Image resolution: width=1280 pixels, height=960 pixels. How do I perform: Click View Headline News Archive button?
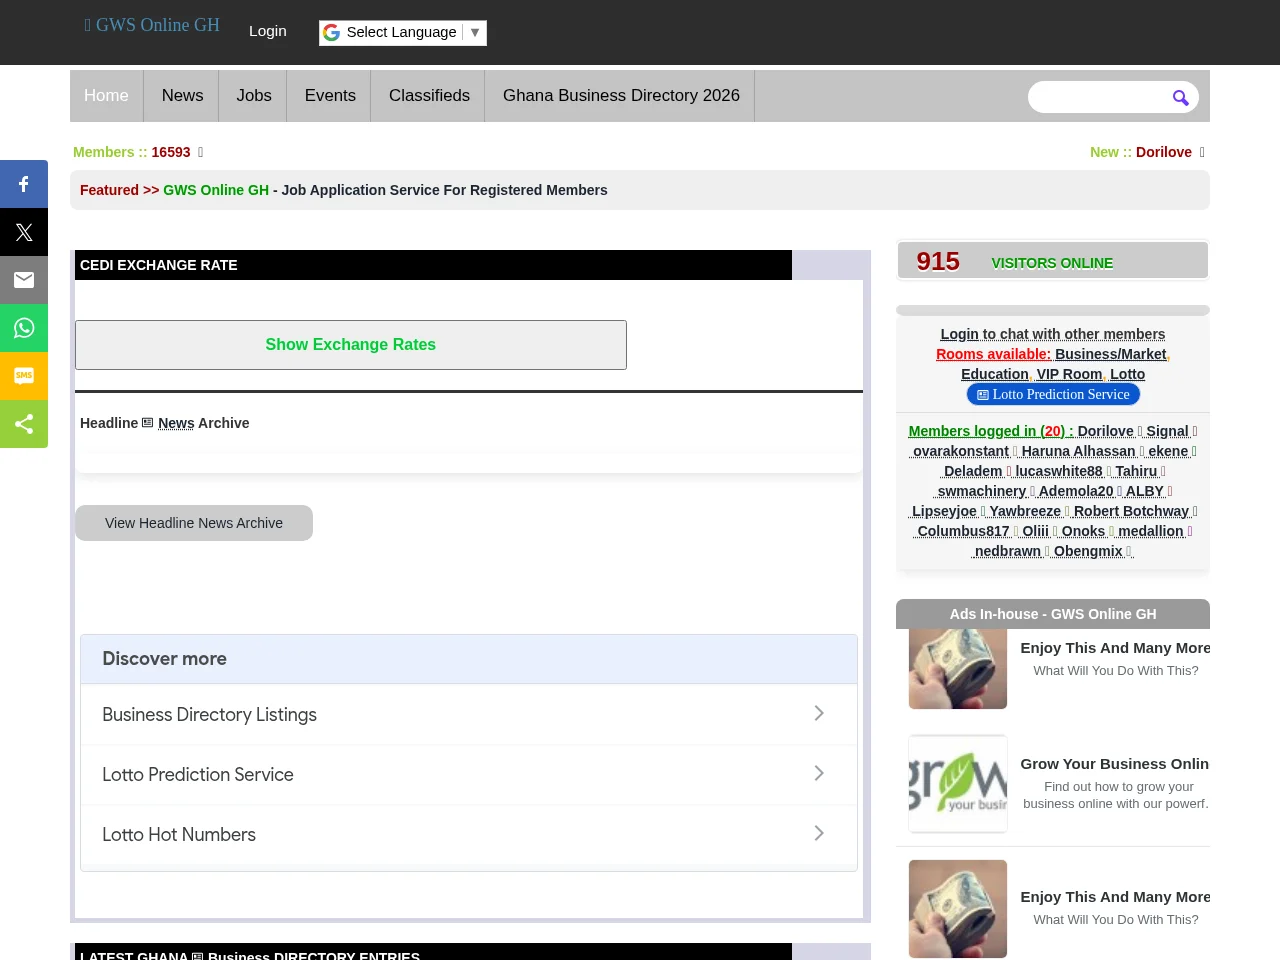point(194,523)
